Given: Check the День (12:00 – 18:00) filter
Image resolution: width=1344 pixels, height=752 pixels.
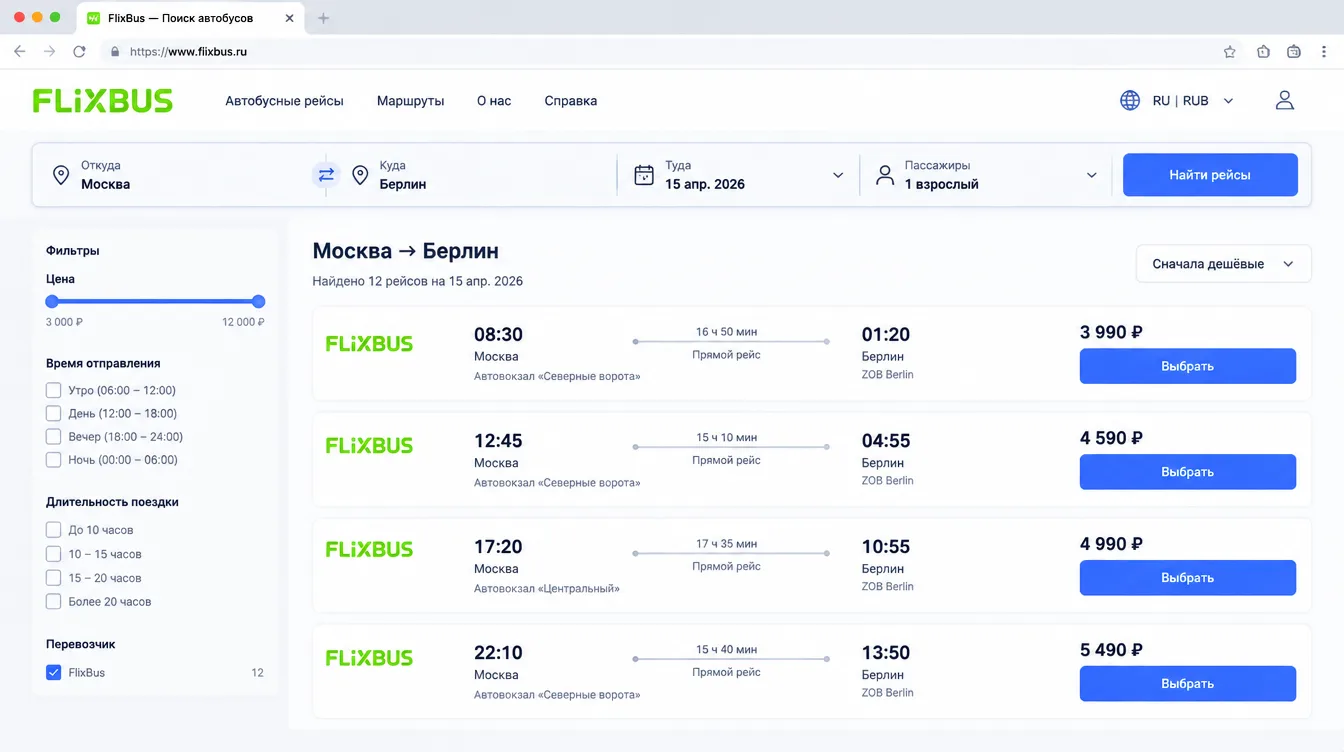Looking at the screenshot, I should point(54,413).
